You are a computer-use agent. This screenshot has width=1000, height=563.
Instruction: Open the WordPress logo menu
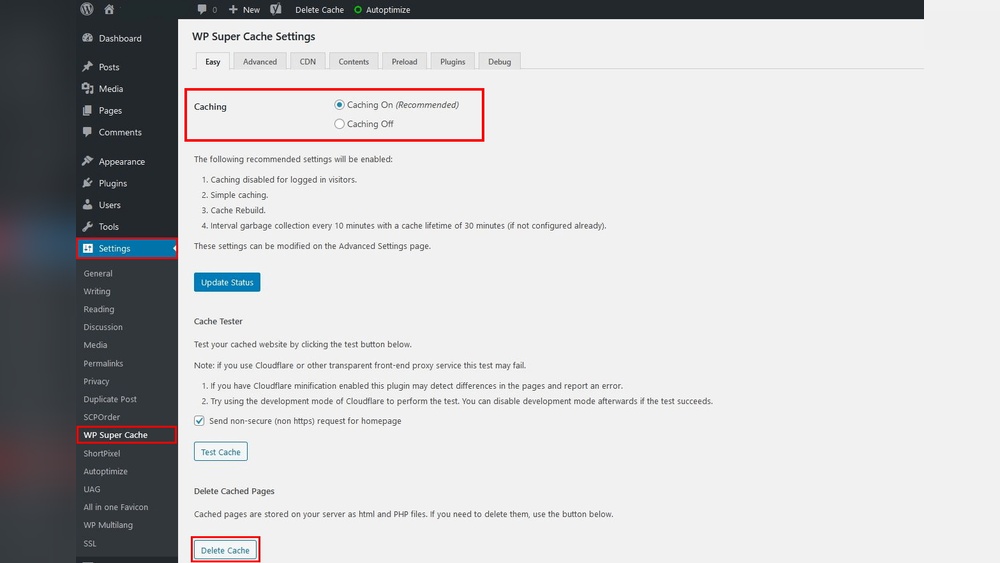pyautogui.click(x=87, y=9)
